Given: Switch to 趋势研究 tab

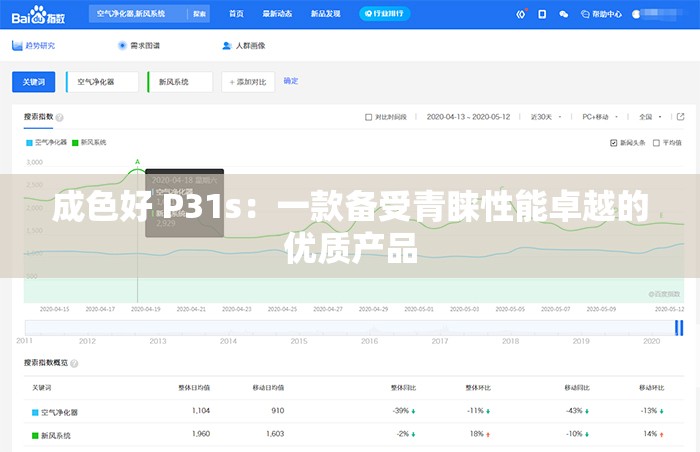Looking at the screenshot, I should (x=33, y=46).
